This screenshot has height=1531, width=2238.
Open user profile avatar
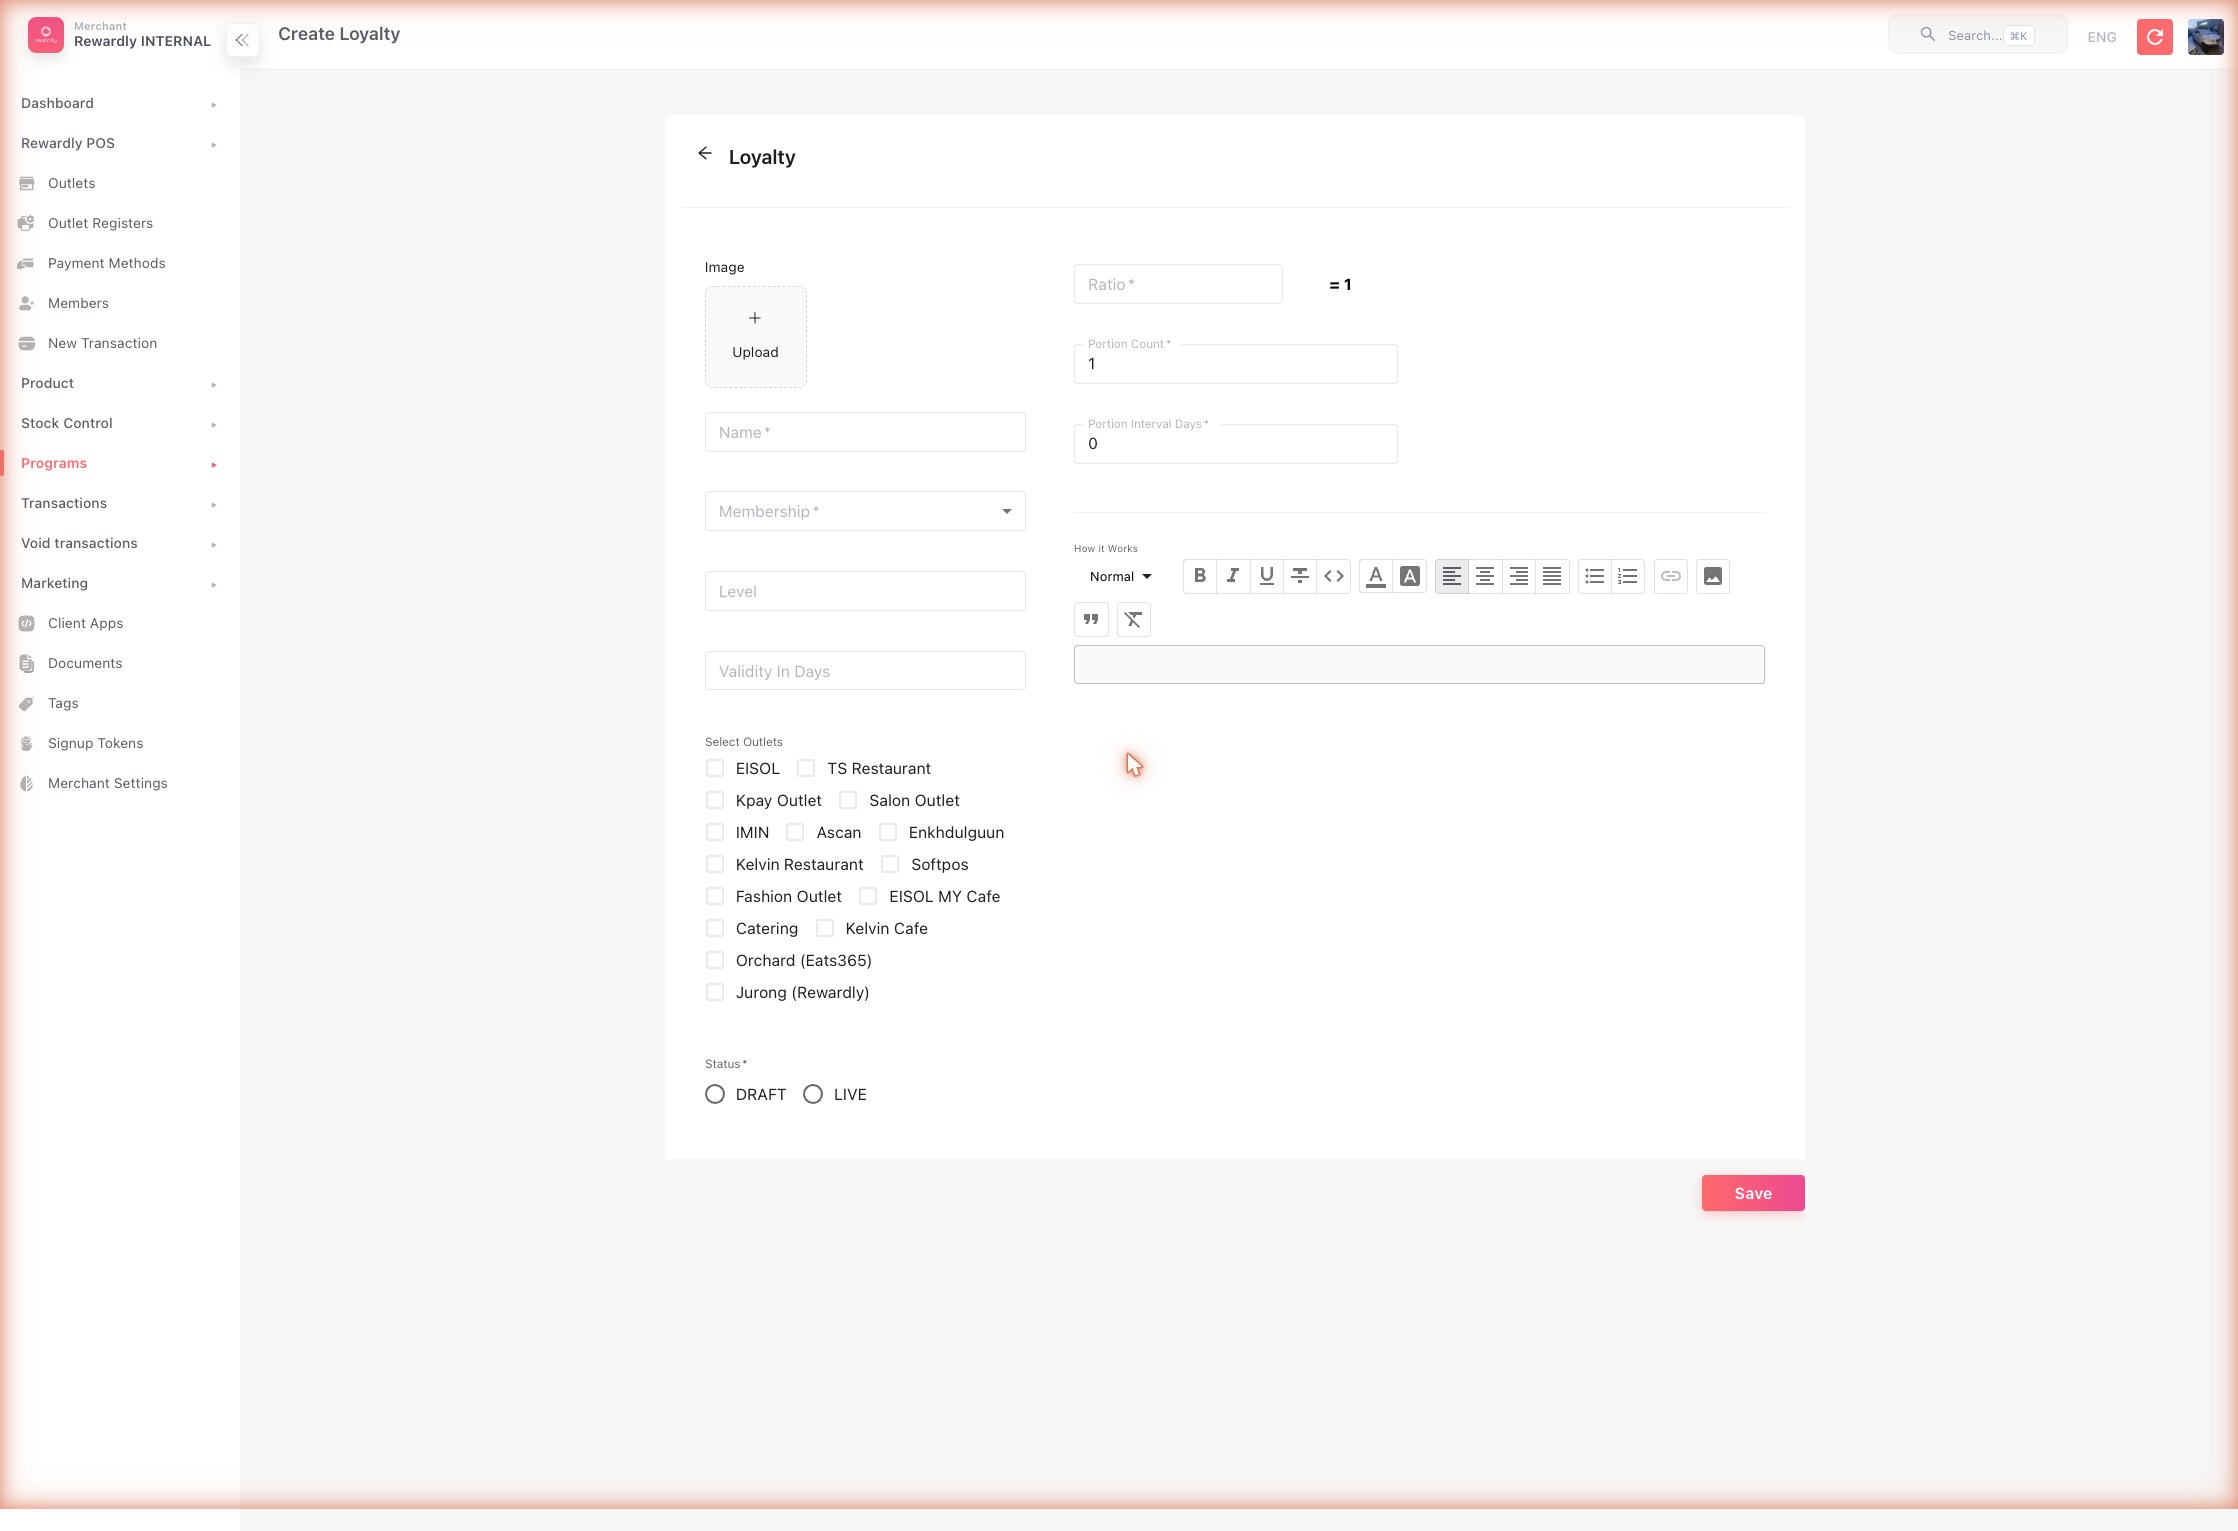click(x=2205, y=37)
